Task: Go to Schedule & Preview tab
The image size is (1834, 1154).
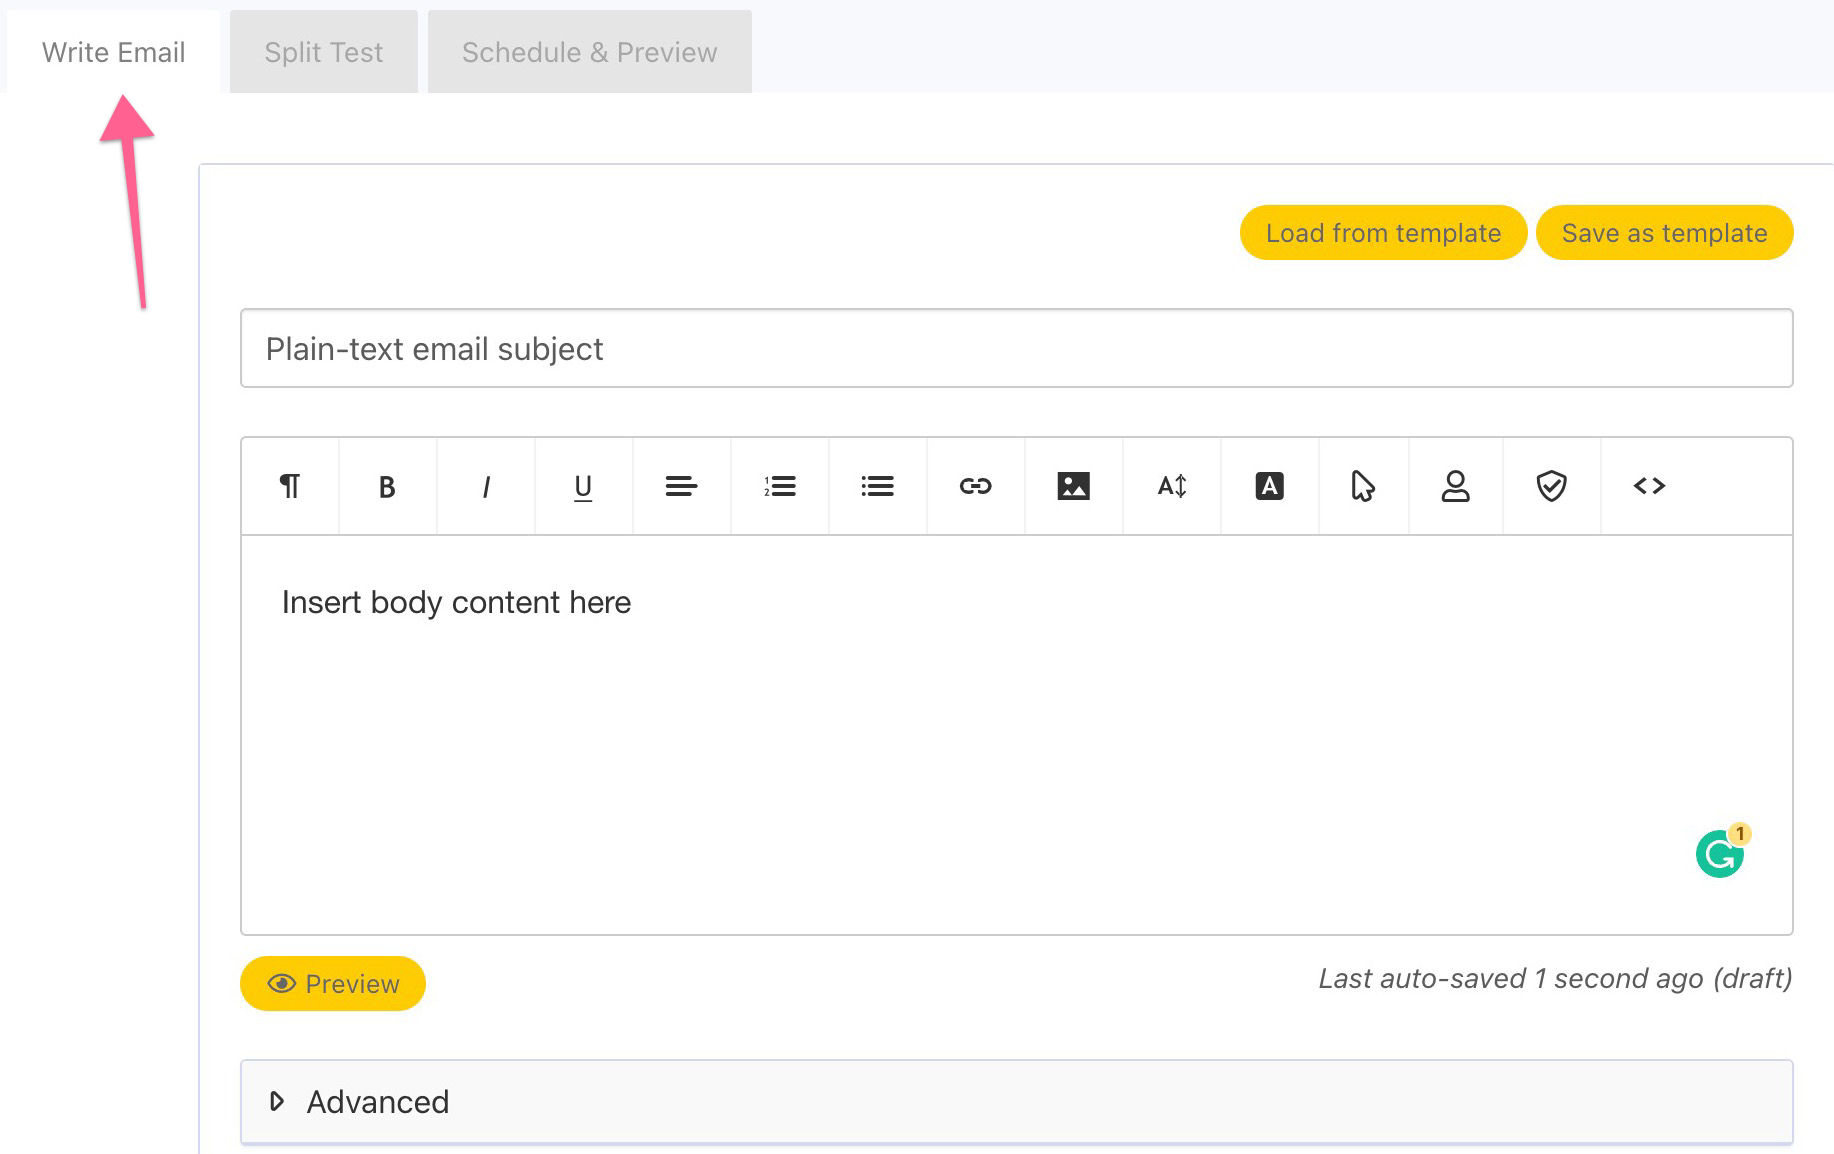Action: (590, 52)
